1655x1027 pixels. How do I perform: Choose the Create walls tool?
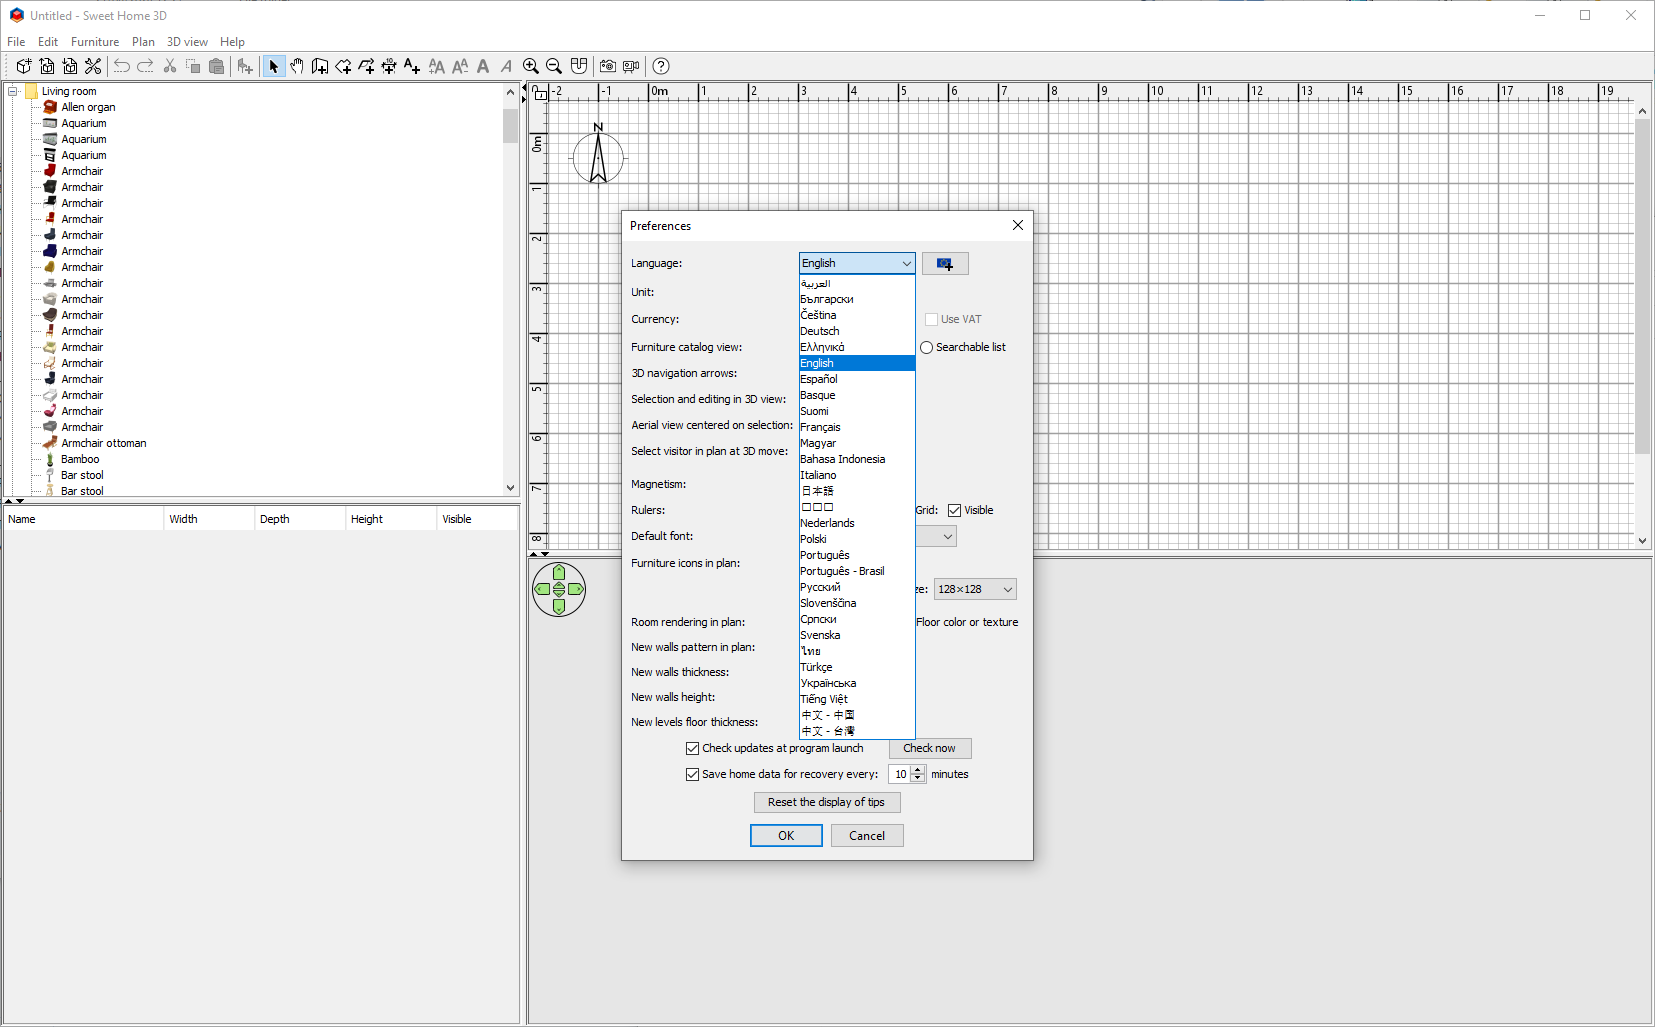[320, 66]
